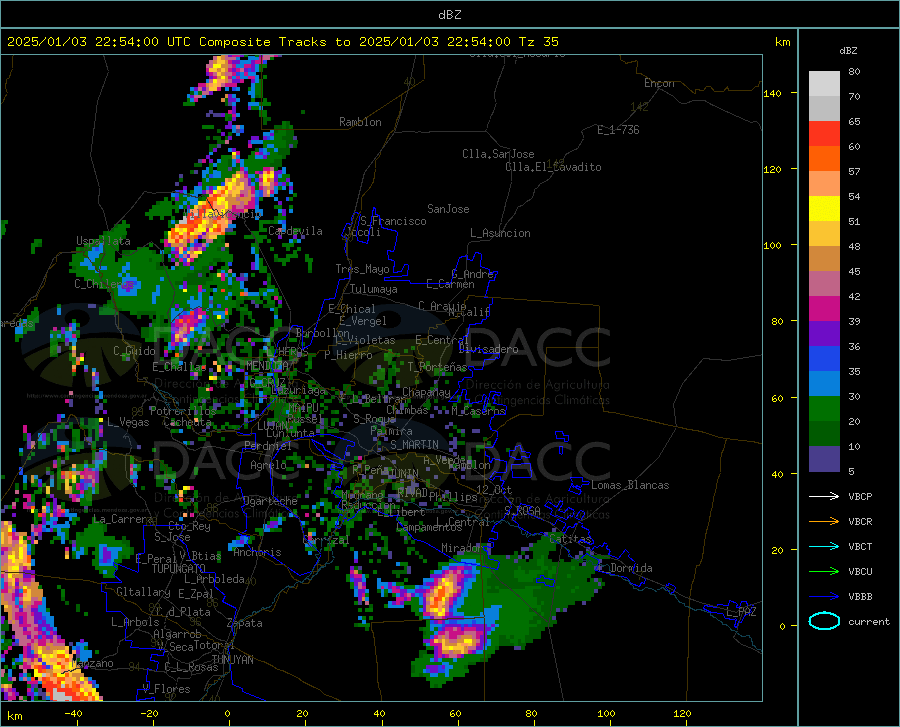Click the Clla.SanJose label on map
900x727 pixels.
[x=498, y=154]
